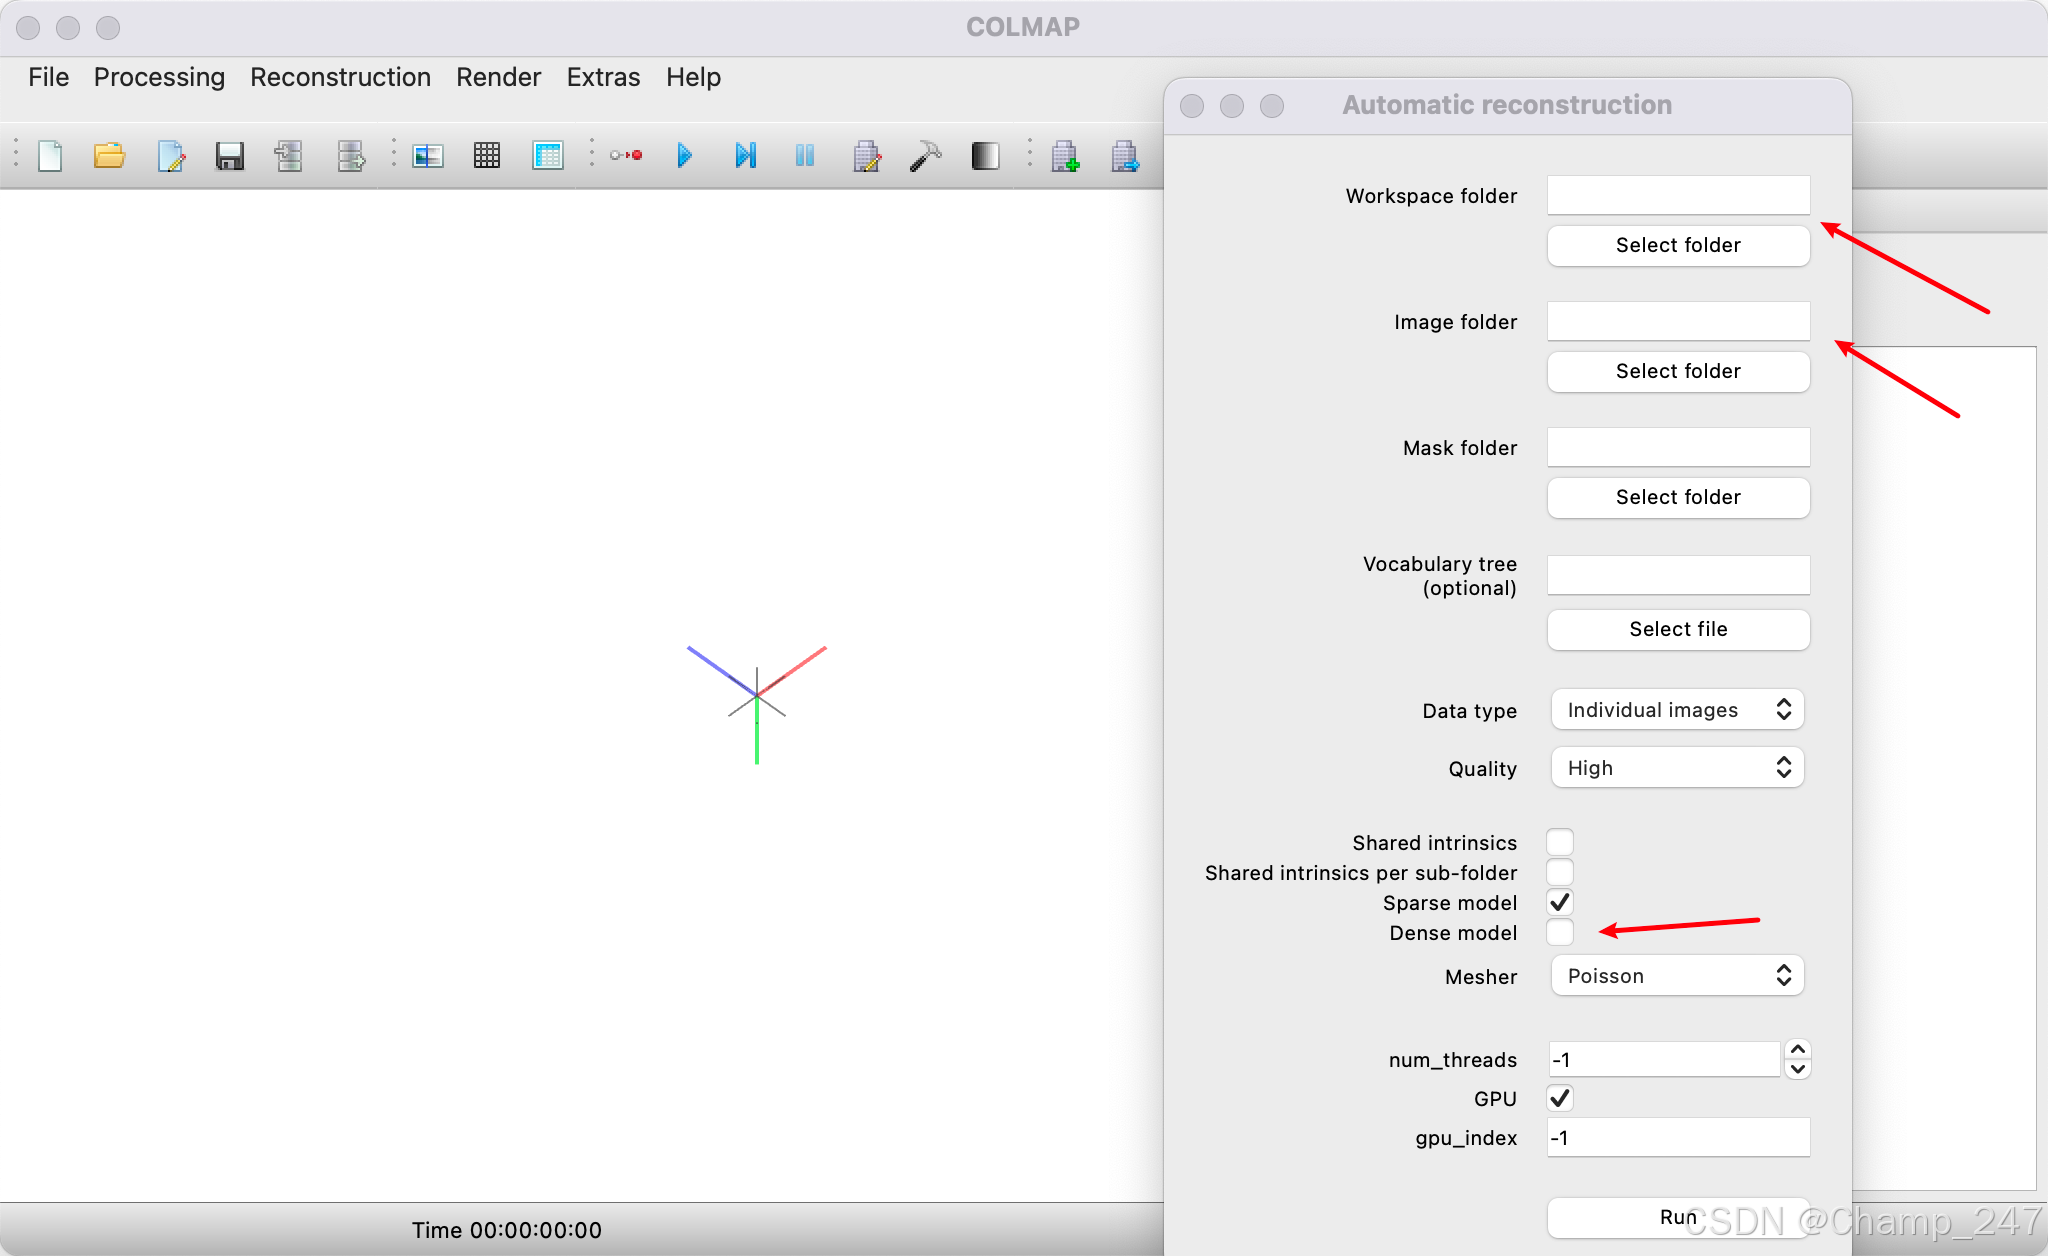Open Feature matching grid icon
This screenshot has width=2048, height=1256.
487,156
